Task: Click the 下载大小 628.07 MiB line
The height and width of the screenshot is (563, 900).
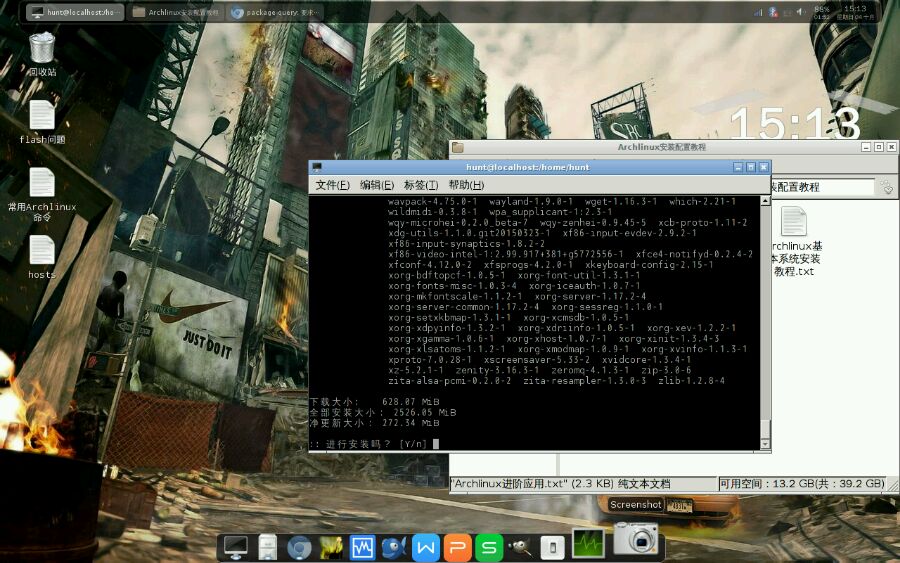Action: coord(374,402)
